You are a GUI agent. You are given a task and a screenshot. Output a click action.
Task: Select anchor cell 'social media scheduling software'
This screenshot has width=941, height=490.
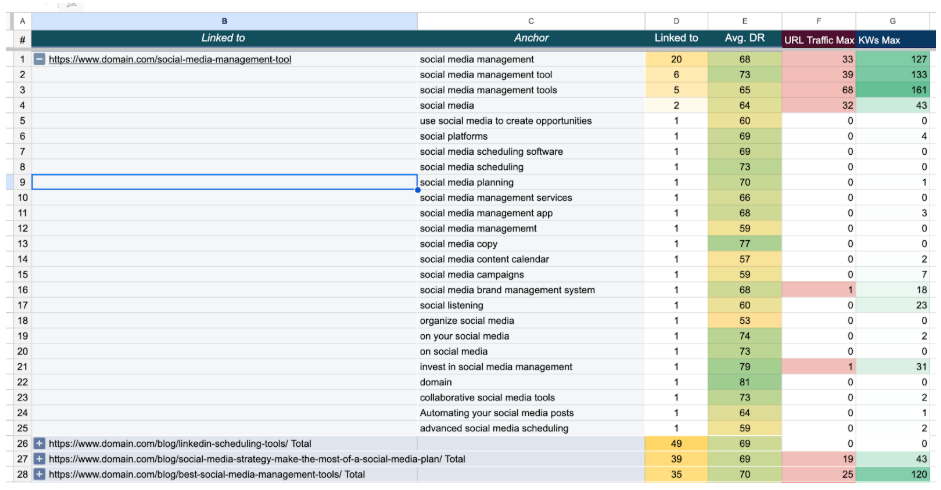pos(531,151)
